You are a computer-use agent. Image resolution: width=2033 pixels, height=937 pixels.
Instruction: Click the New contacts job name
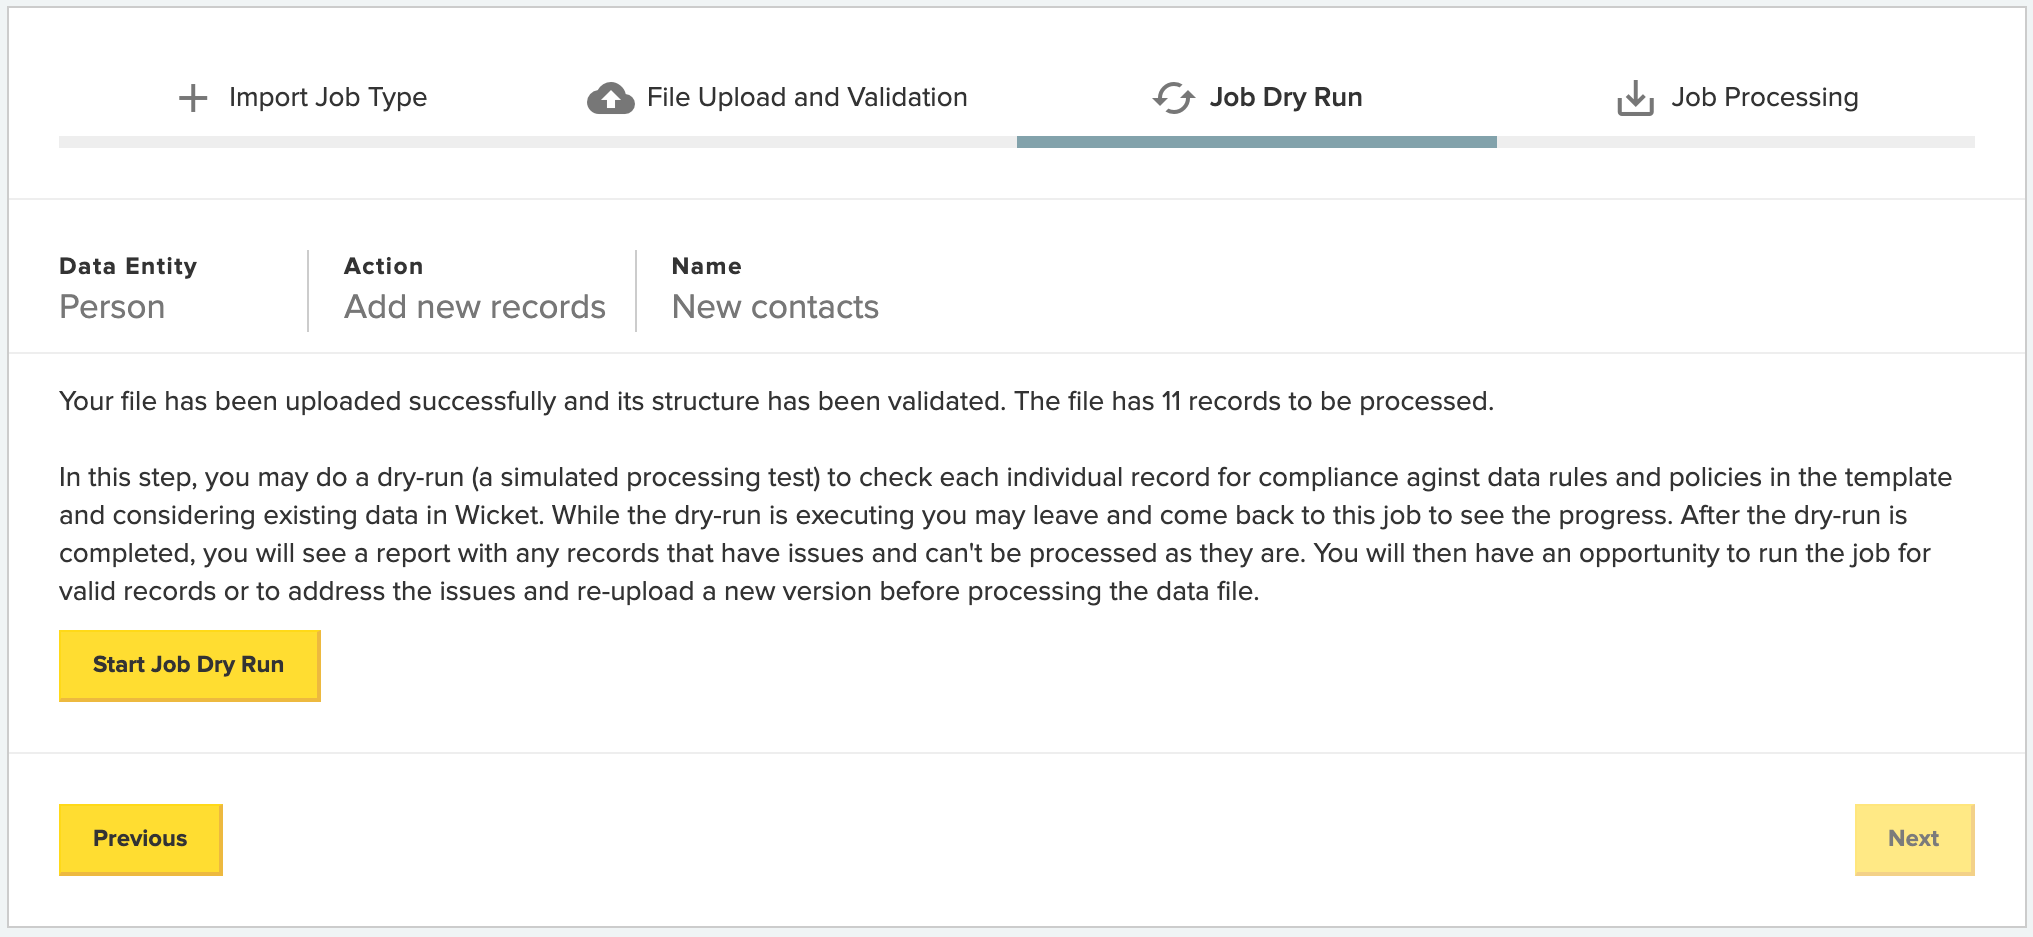[775, 307]
